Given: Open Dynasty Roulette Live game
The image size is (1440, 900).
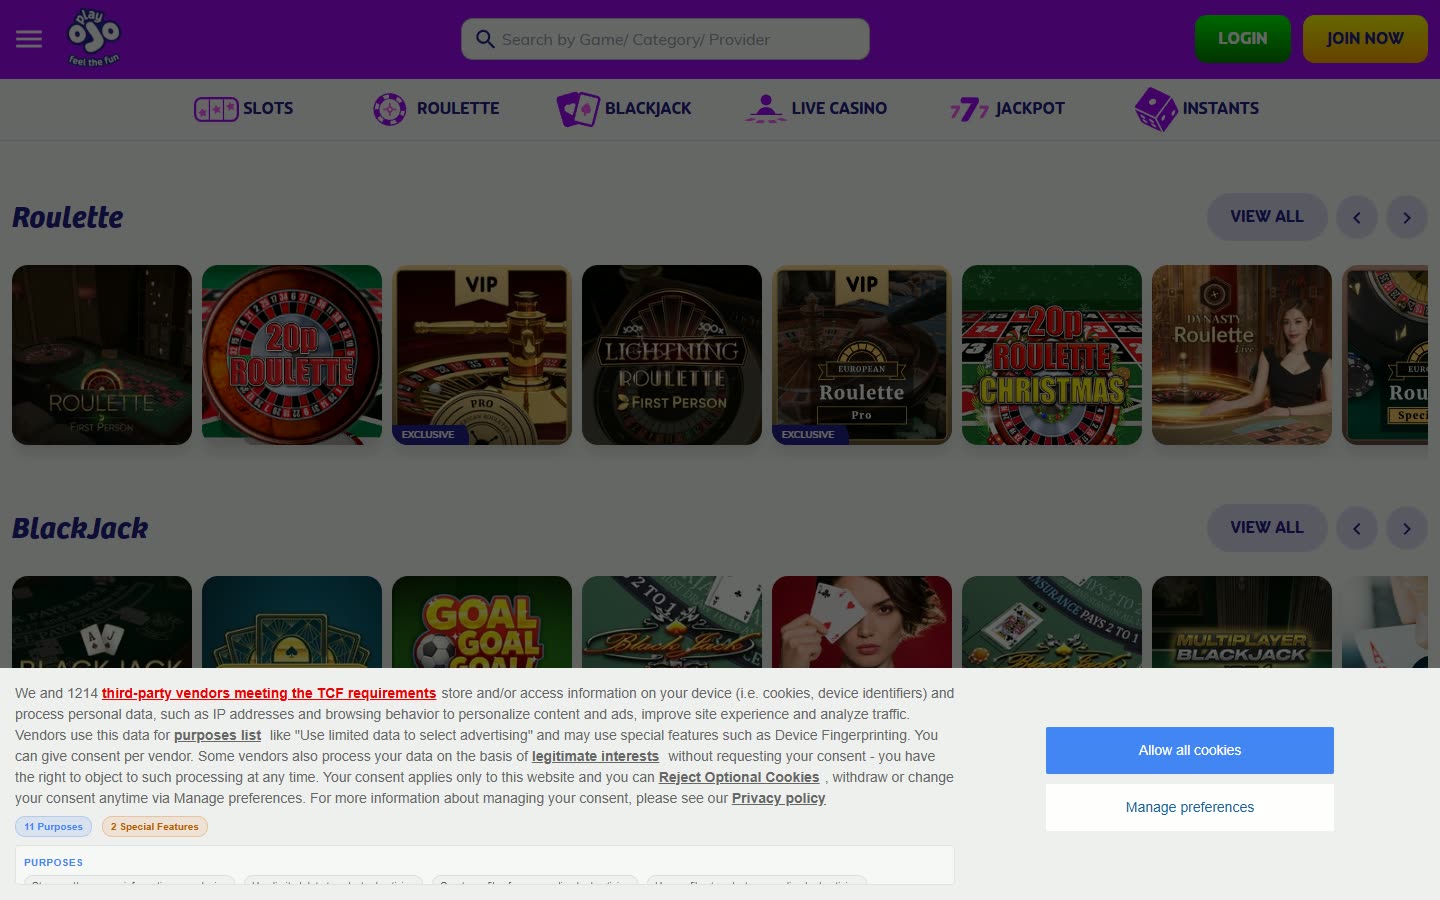Looking at the screenshot, I should (1242, 355).
